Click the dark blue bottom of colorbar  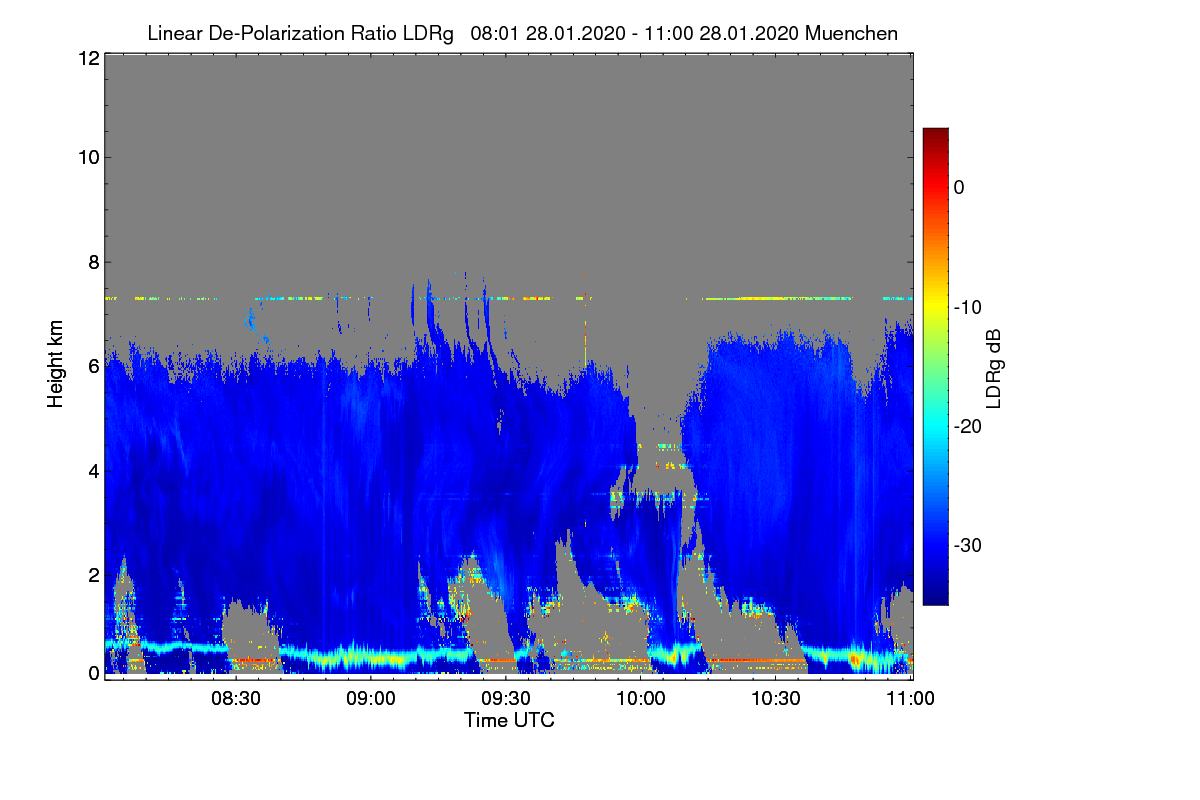(935, 597)
